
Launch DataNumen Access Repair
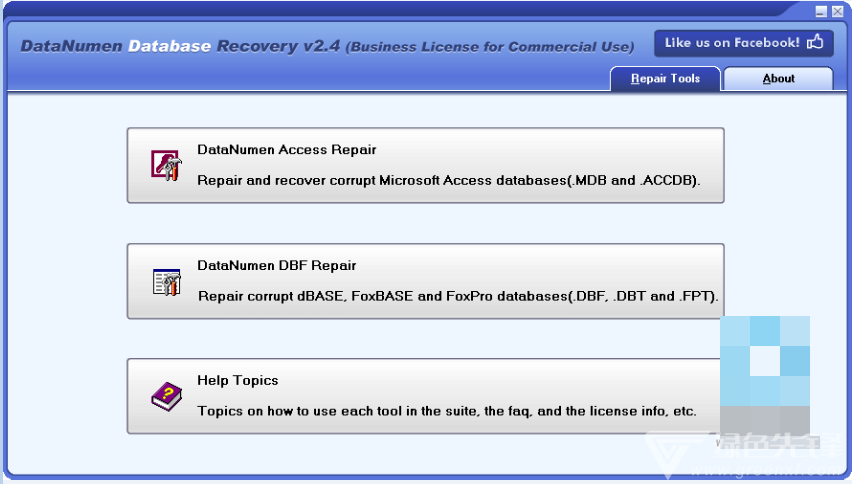(x=425, y=166)
